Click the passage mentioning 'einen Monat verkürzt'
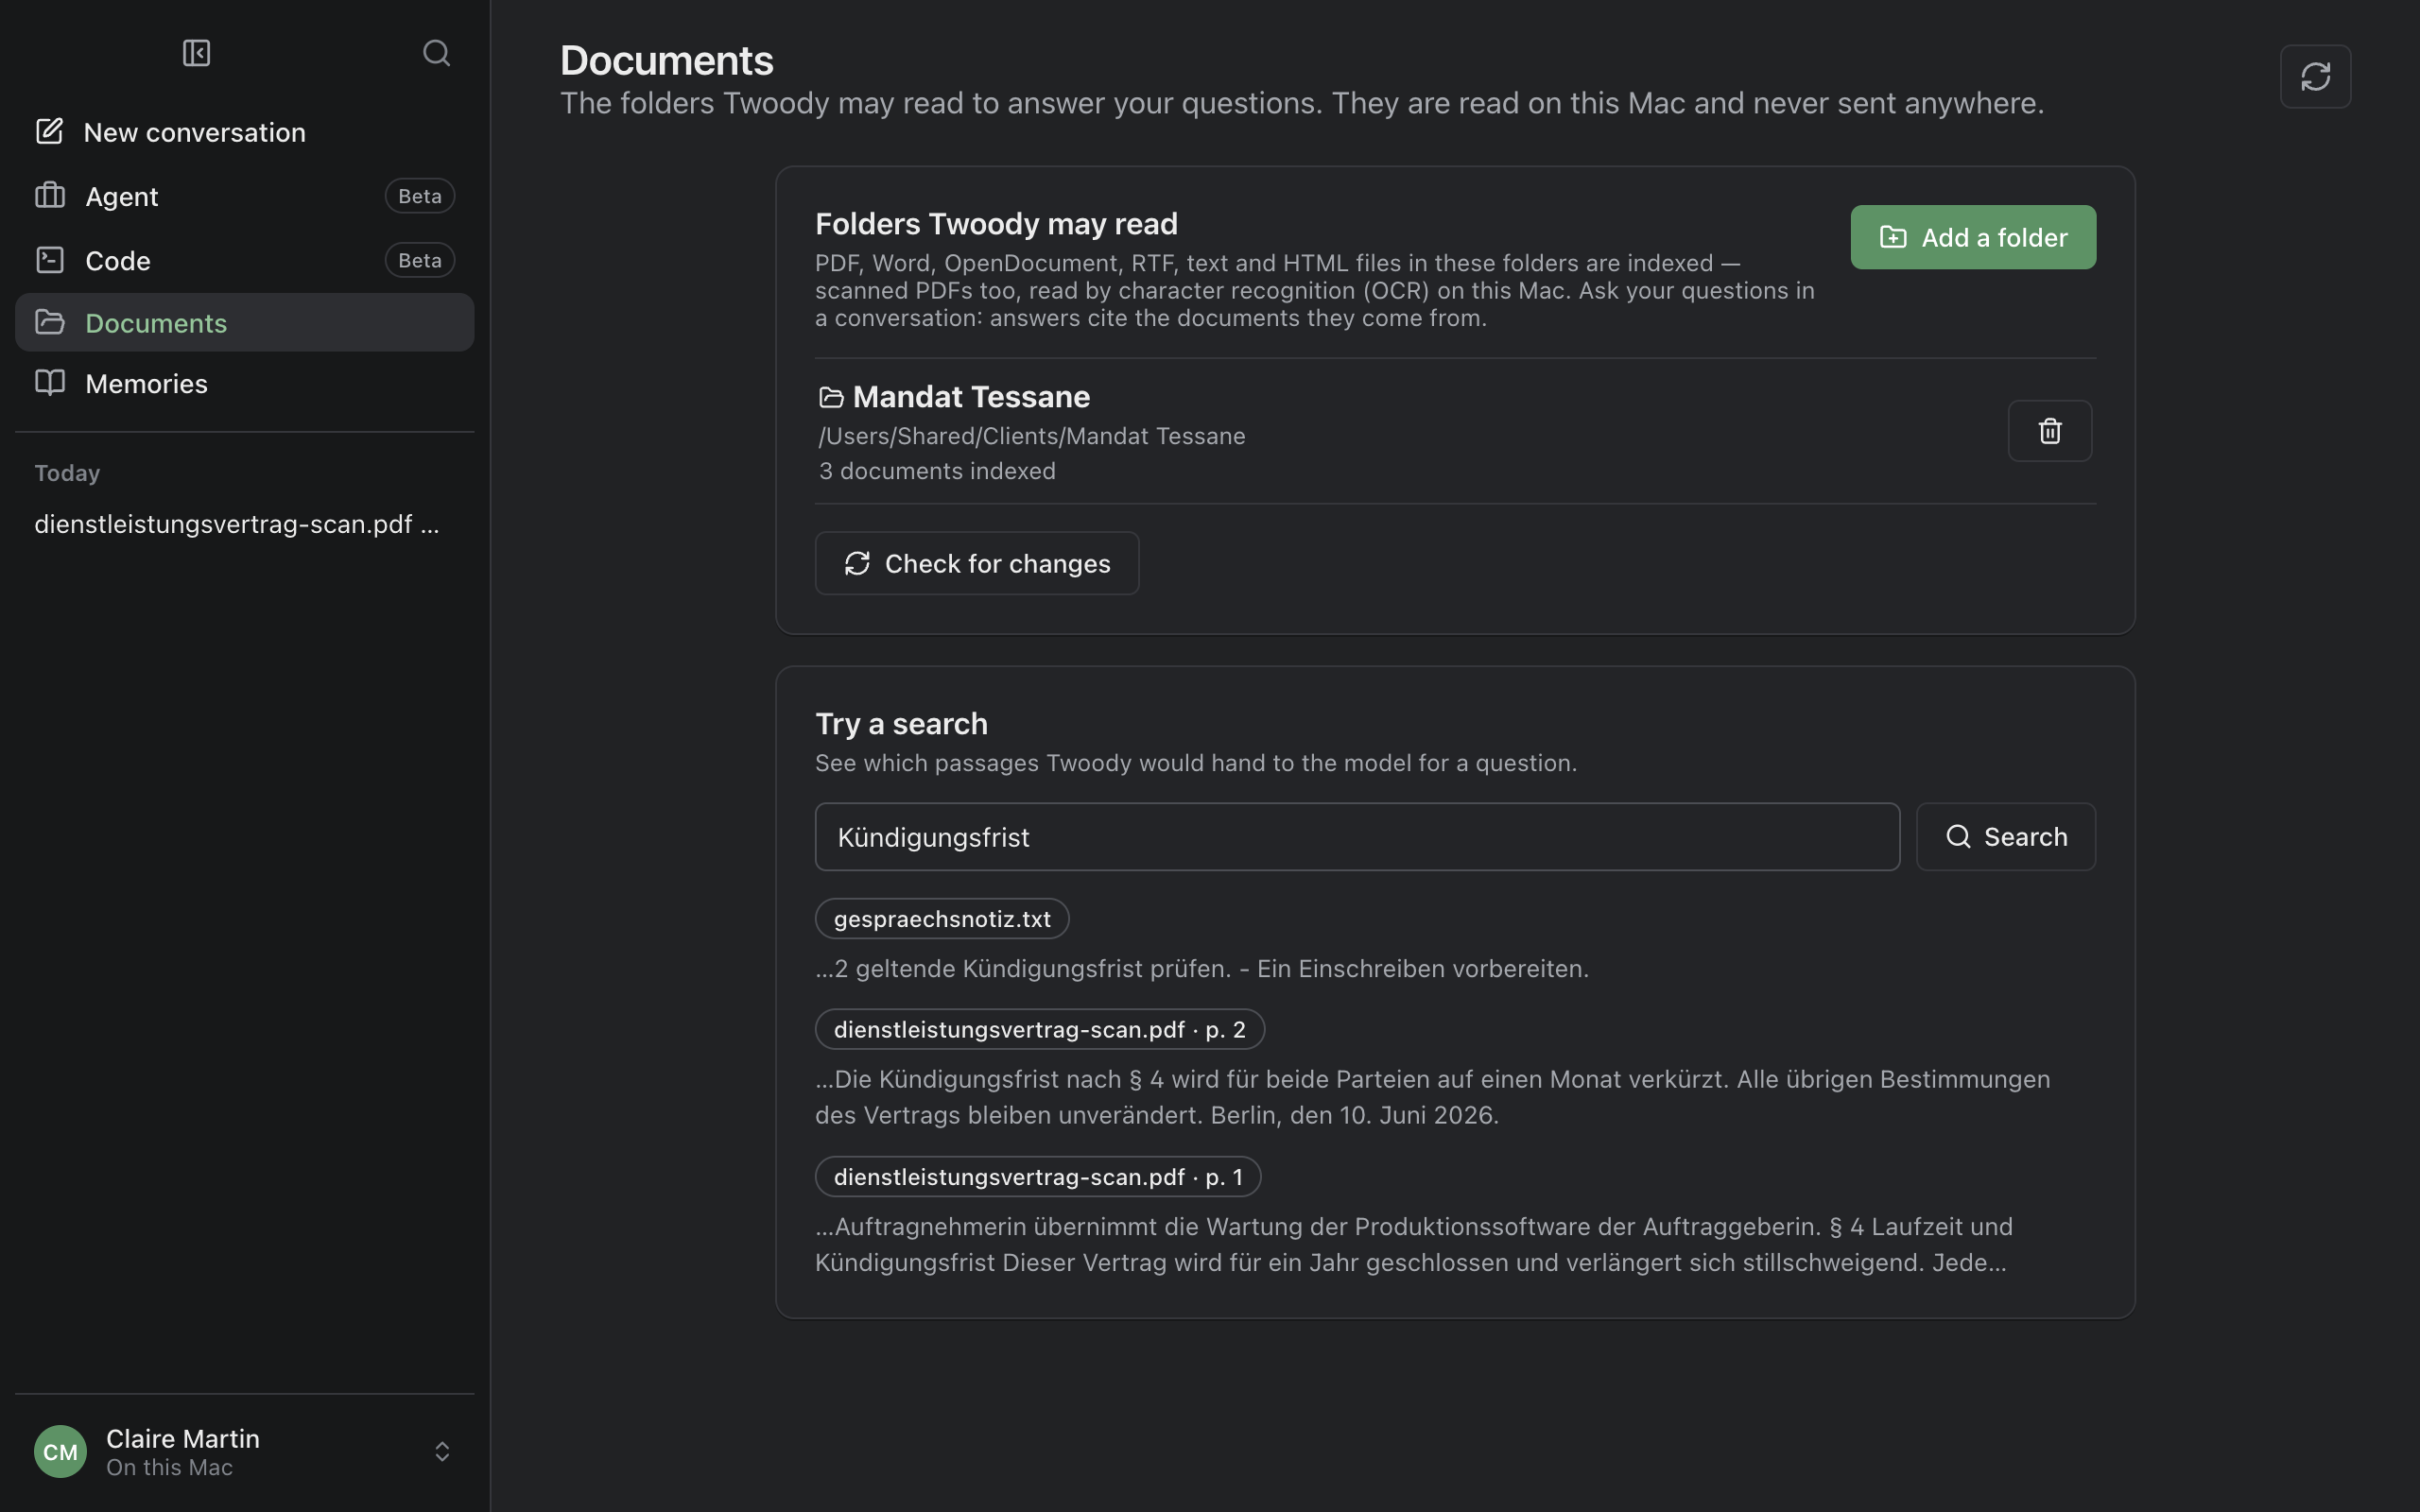The image size is (2420, 1512). [1433, 1097]
